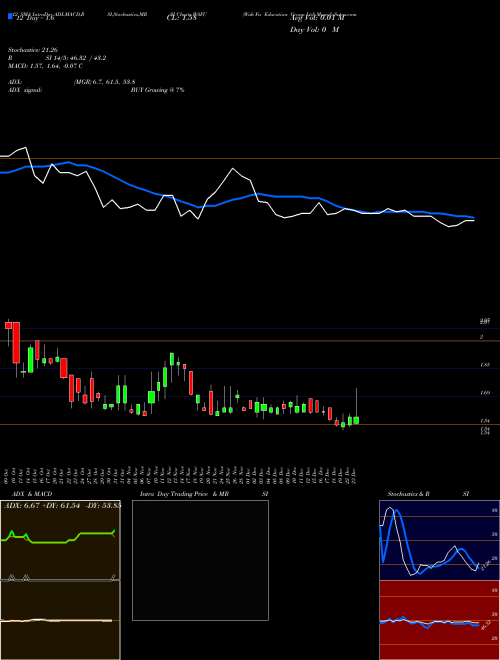Click the MACD sub-panel below the ADX chart
The image size is (500, 660).
[60, 620]
